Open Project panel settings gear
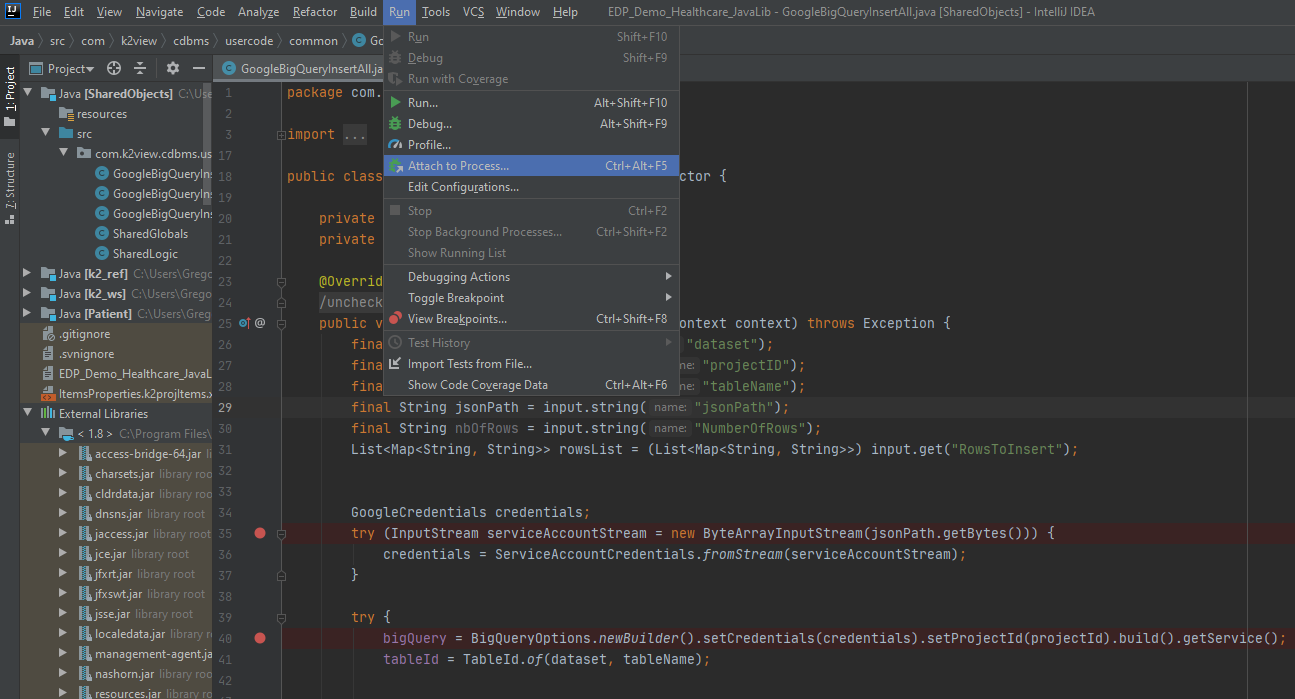This screenshot has height=699, width=1295. pyautogui.click(x=173, y=68)
